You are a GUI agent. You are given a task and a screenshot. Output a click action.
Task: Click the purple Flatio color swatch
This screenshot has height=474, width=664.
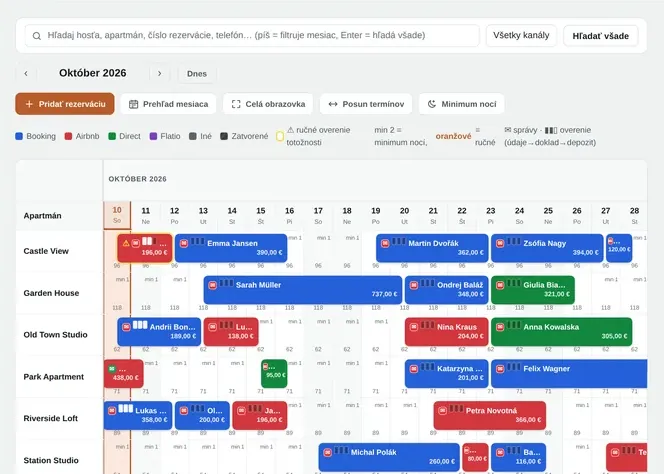153,136
